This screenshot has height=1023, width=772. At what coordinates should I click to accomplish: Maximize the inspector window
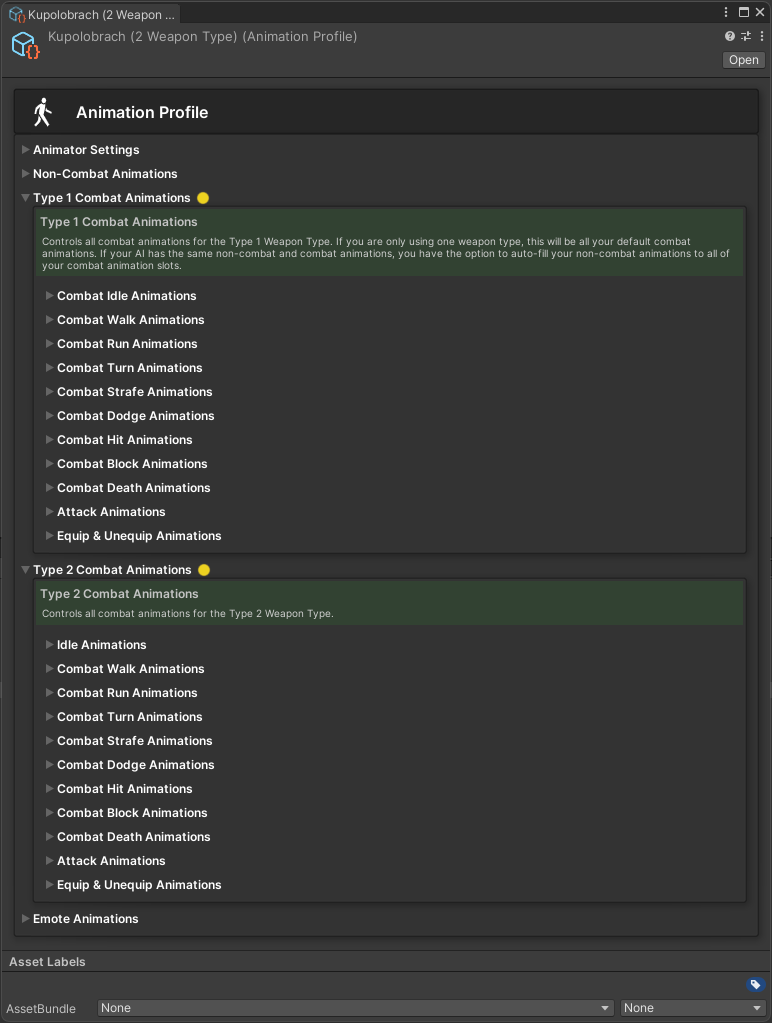click(744, 12)
